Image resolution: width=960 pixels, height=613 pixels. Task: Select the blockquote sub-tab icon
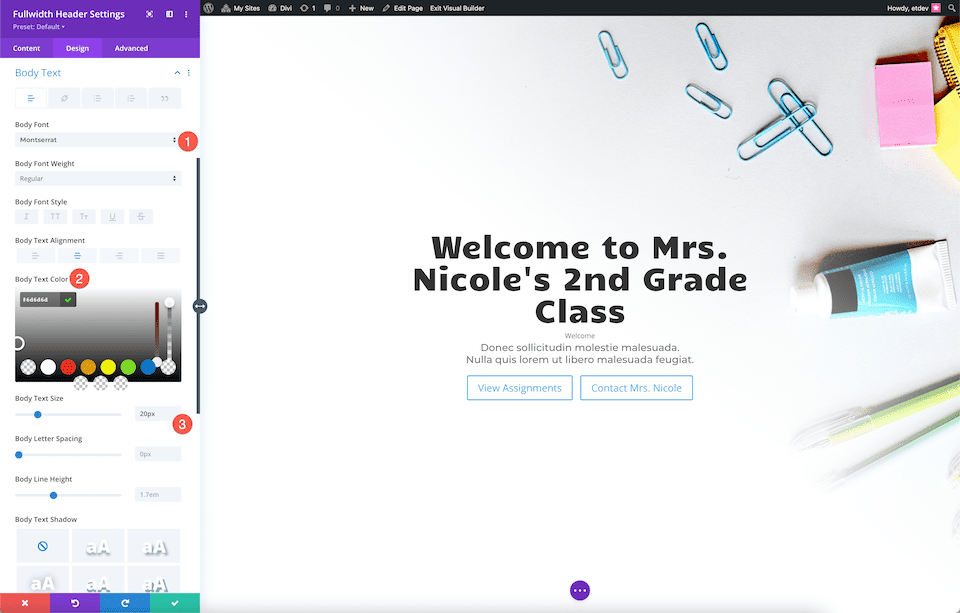click(x=165, y=98)
